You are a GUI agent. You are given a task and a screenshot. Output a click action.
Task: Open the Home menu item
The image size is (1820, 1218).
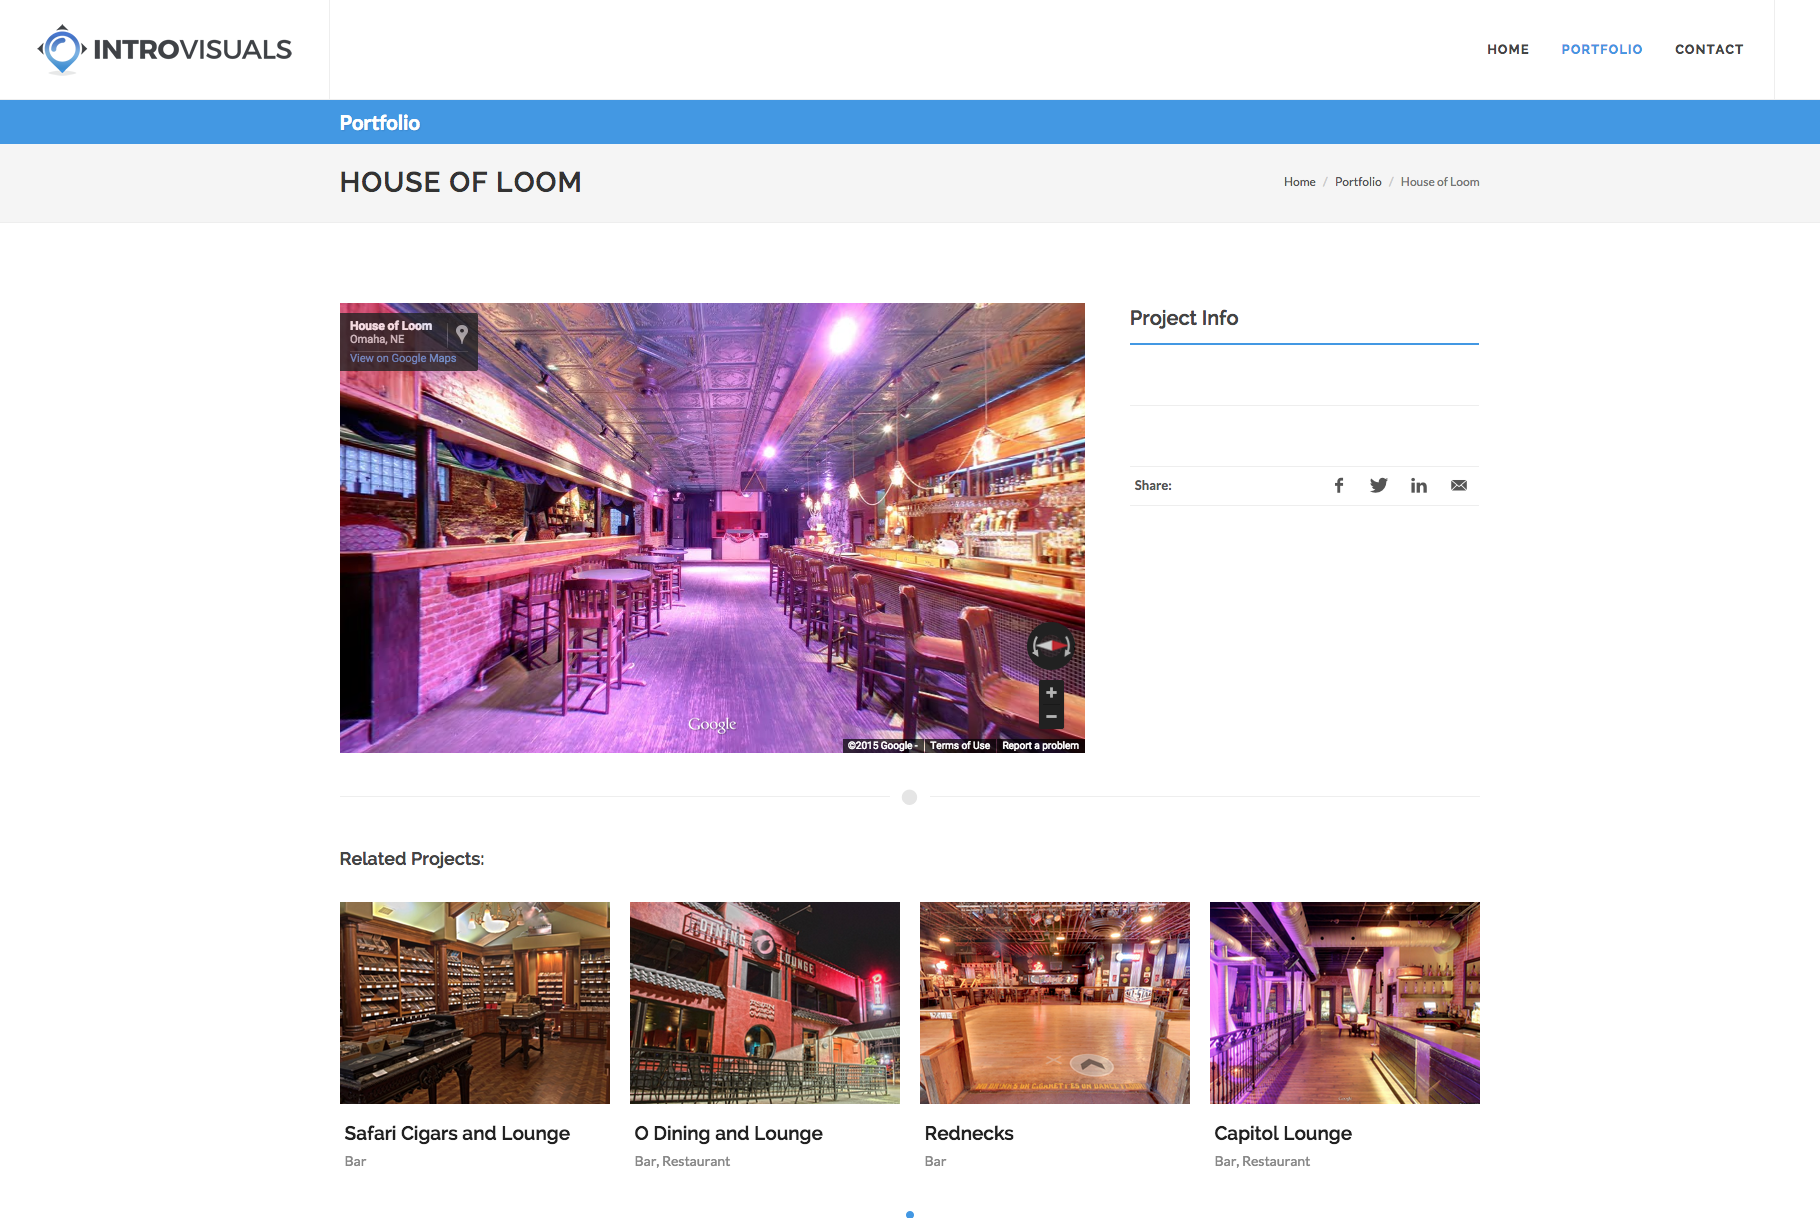[1507, 49]
